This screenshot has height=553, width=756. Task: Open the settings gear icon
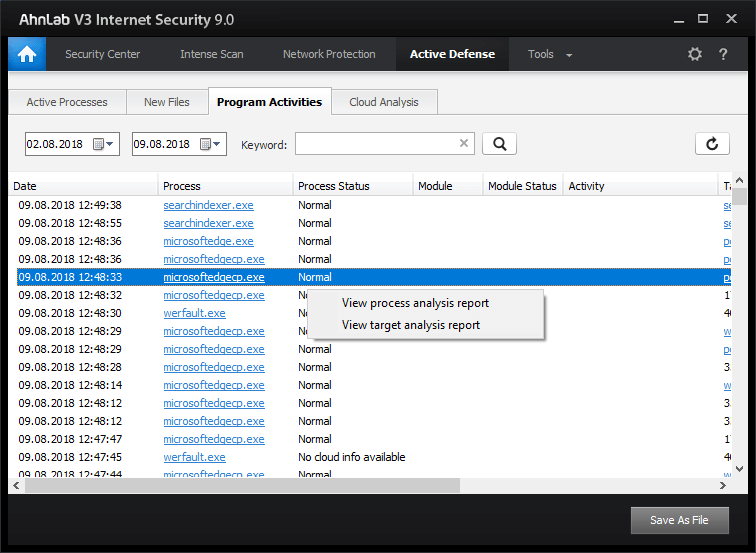(x=695, y=54)
